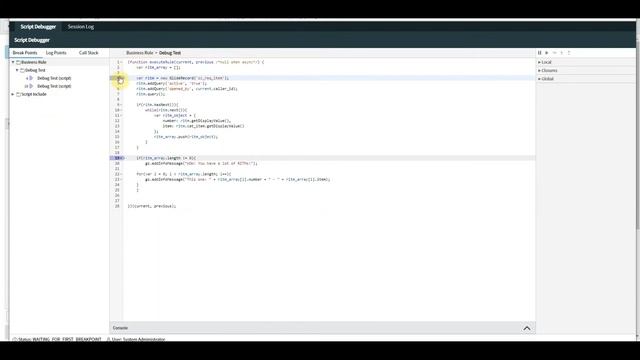Collapse the Debug Test tree node
Screen dimensions: 640x360
point(17,70)
